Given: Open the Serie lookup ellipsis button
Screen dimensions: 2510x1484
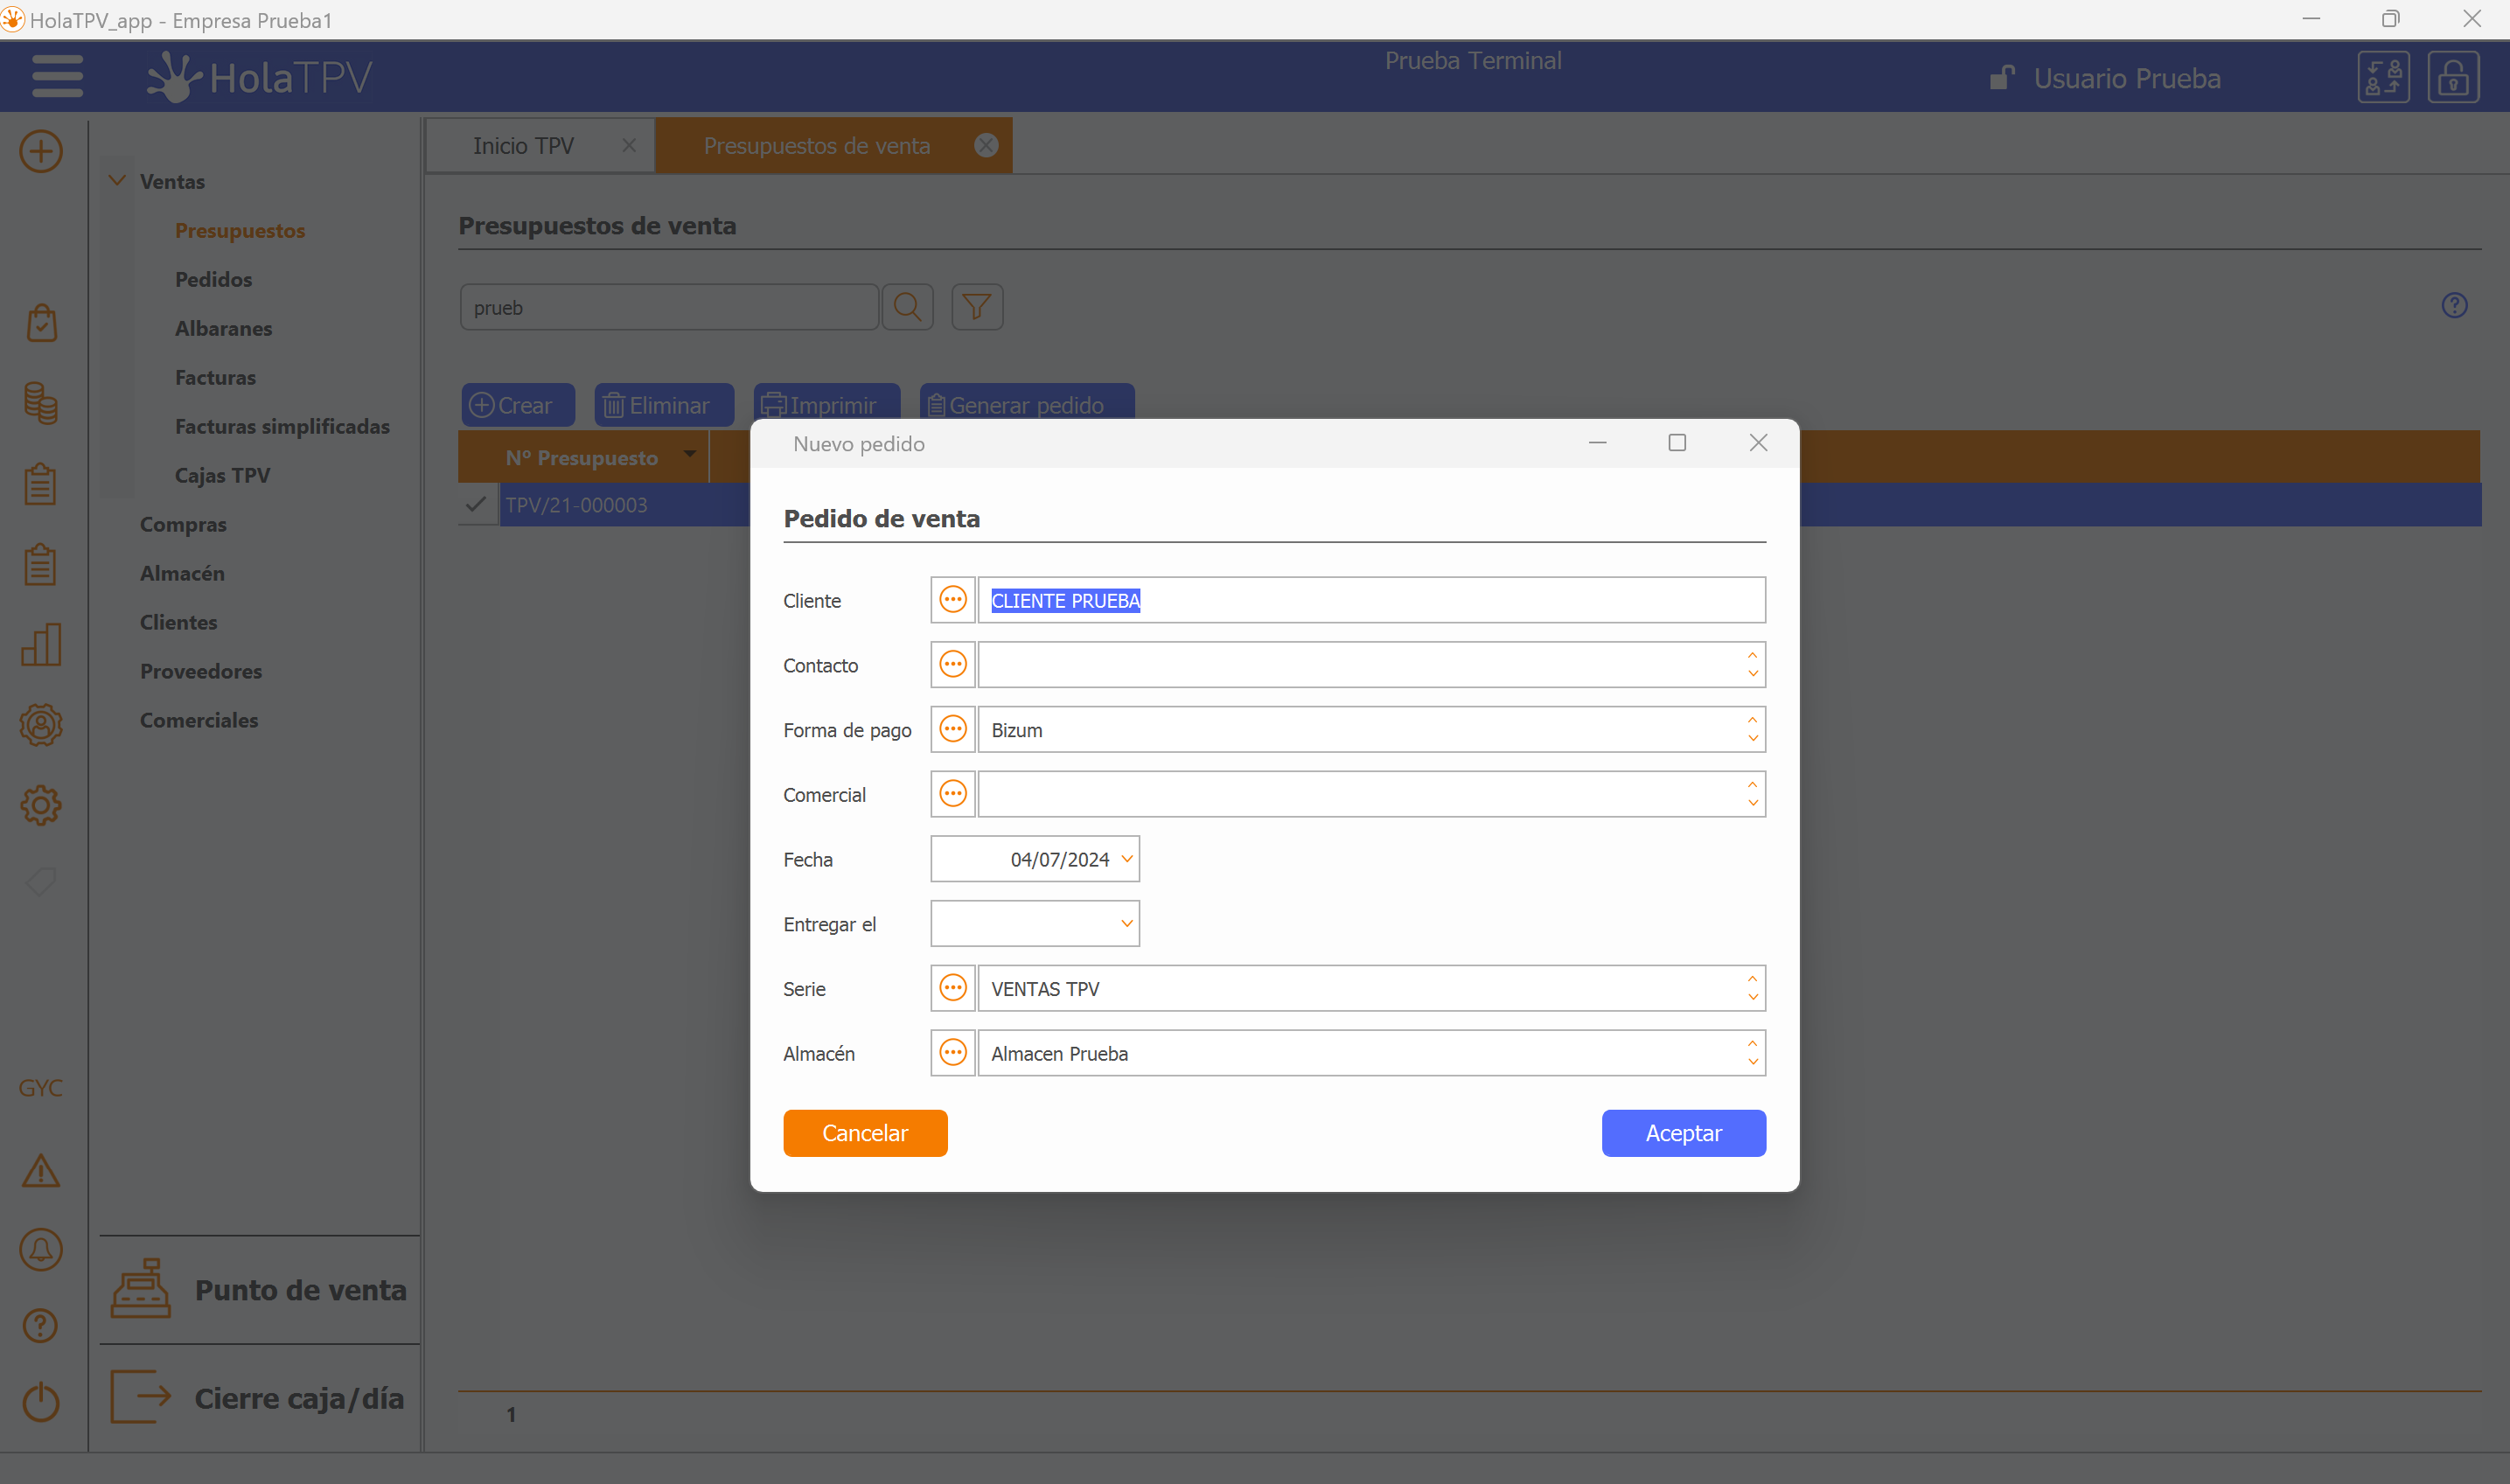Looking at the screenshot, I should (x=953, y=988).
